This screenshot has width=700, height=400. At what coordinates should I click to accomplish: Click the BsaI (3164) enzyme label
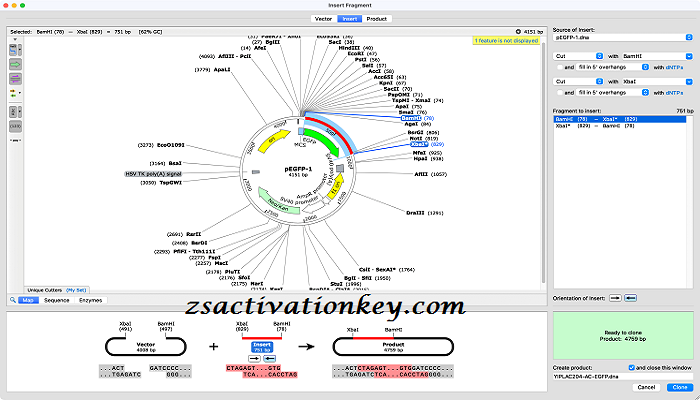point(166,163)
